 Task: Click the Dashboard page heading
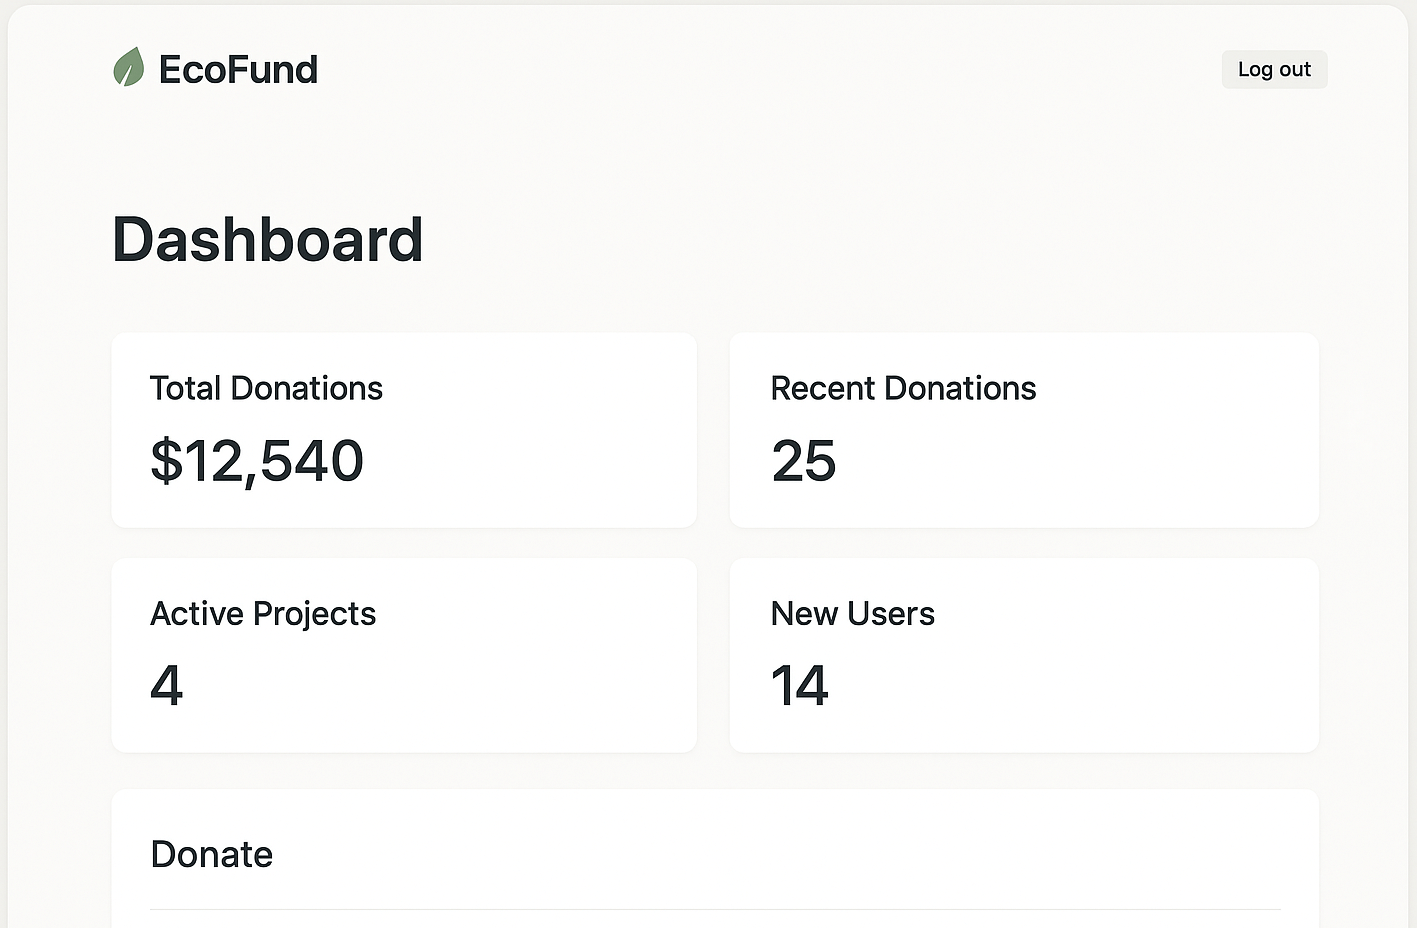pos(267,240)
